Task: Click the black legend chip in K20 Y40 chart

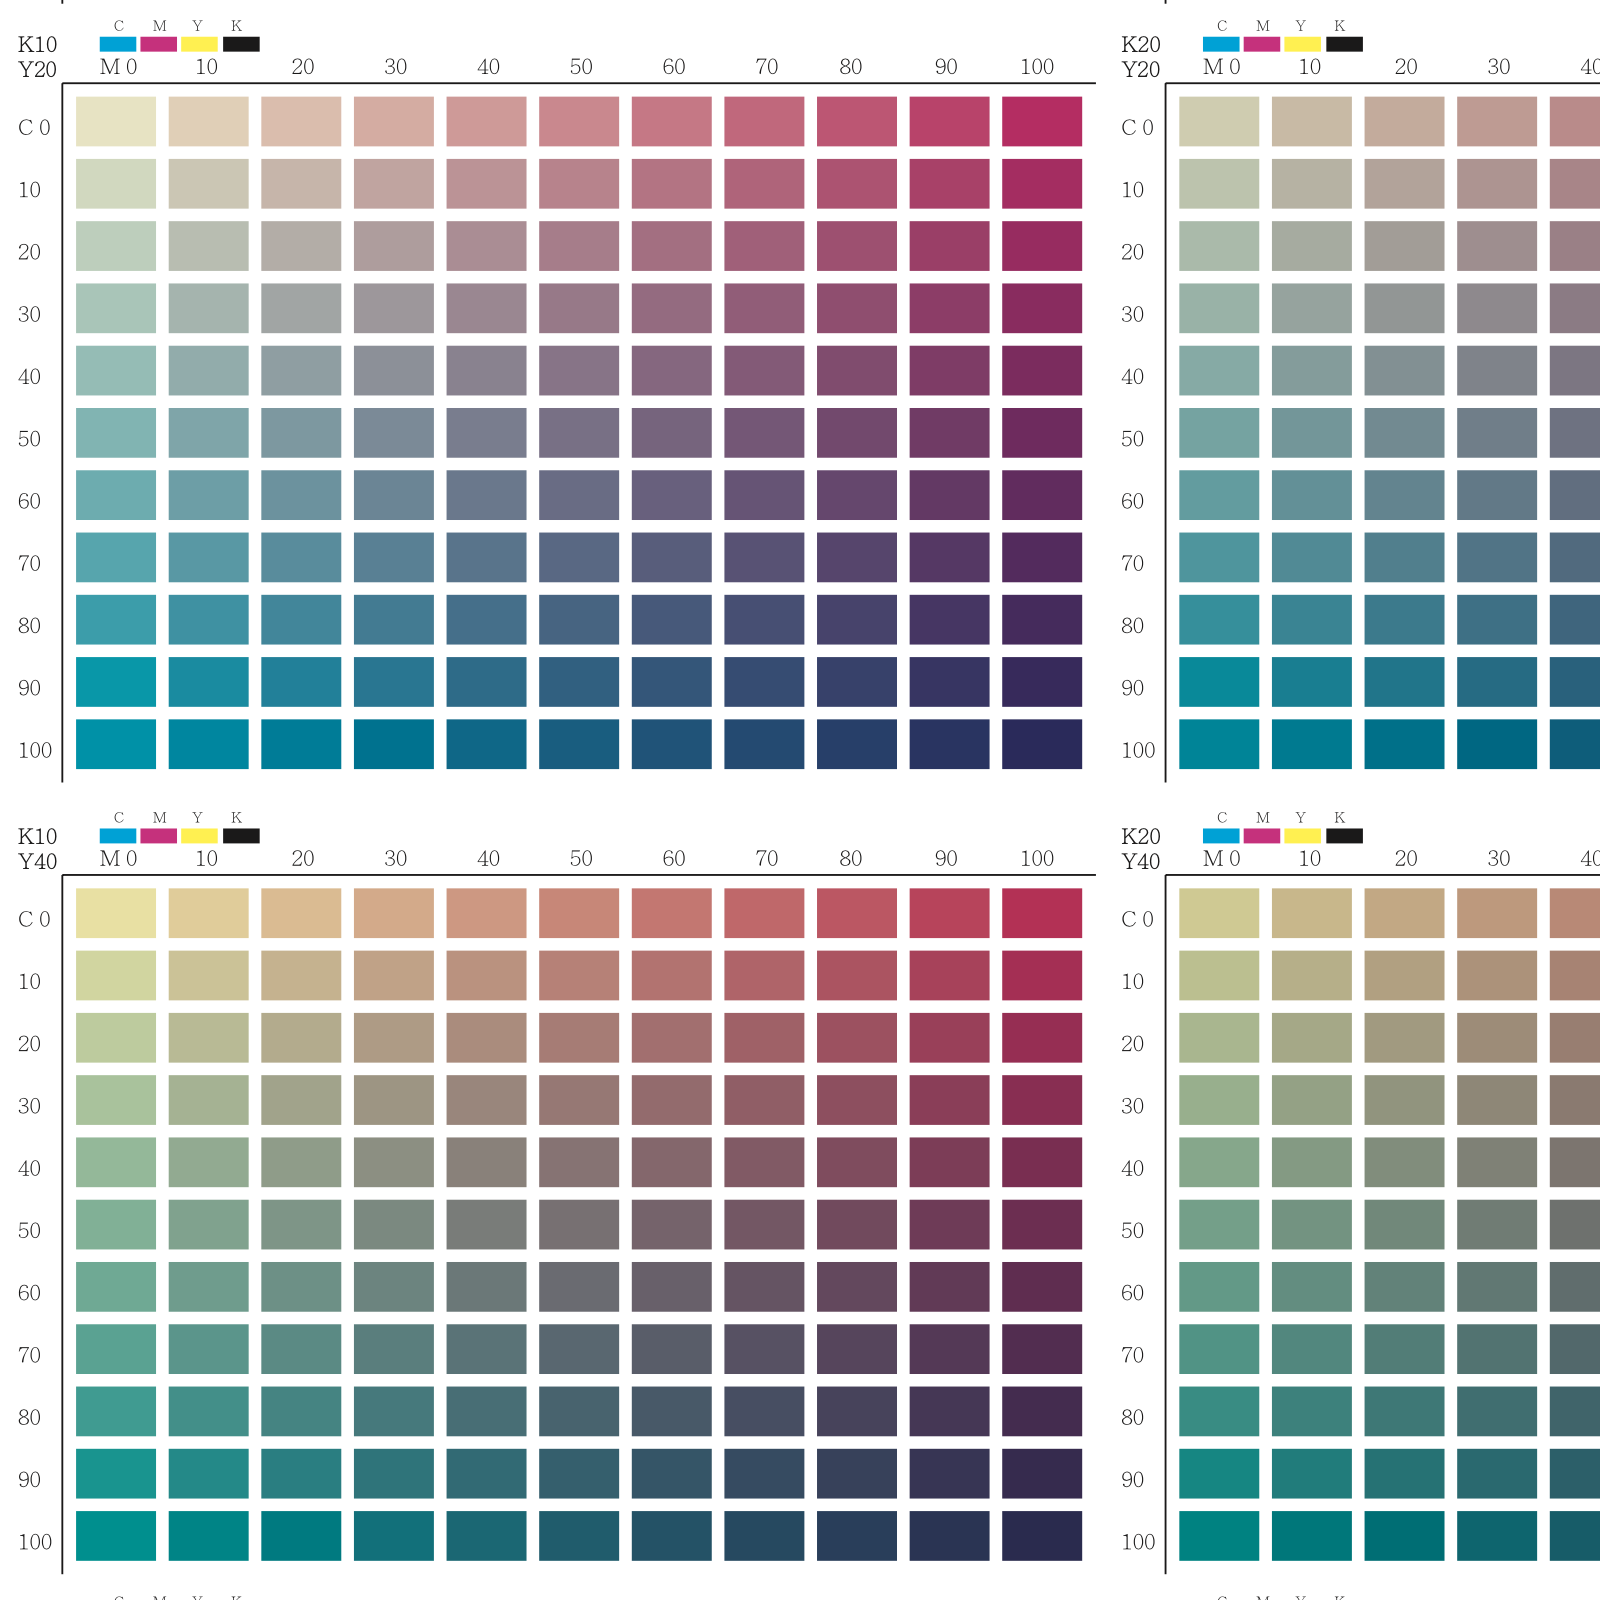Action: 1344,836
